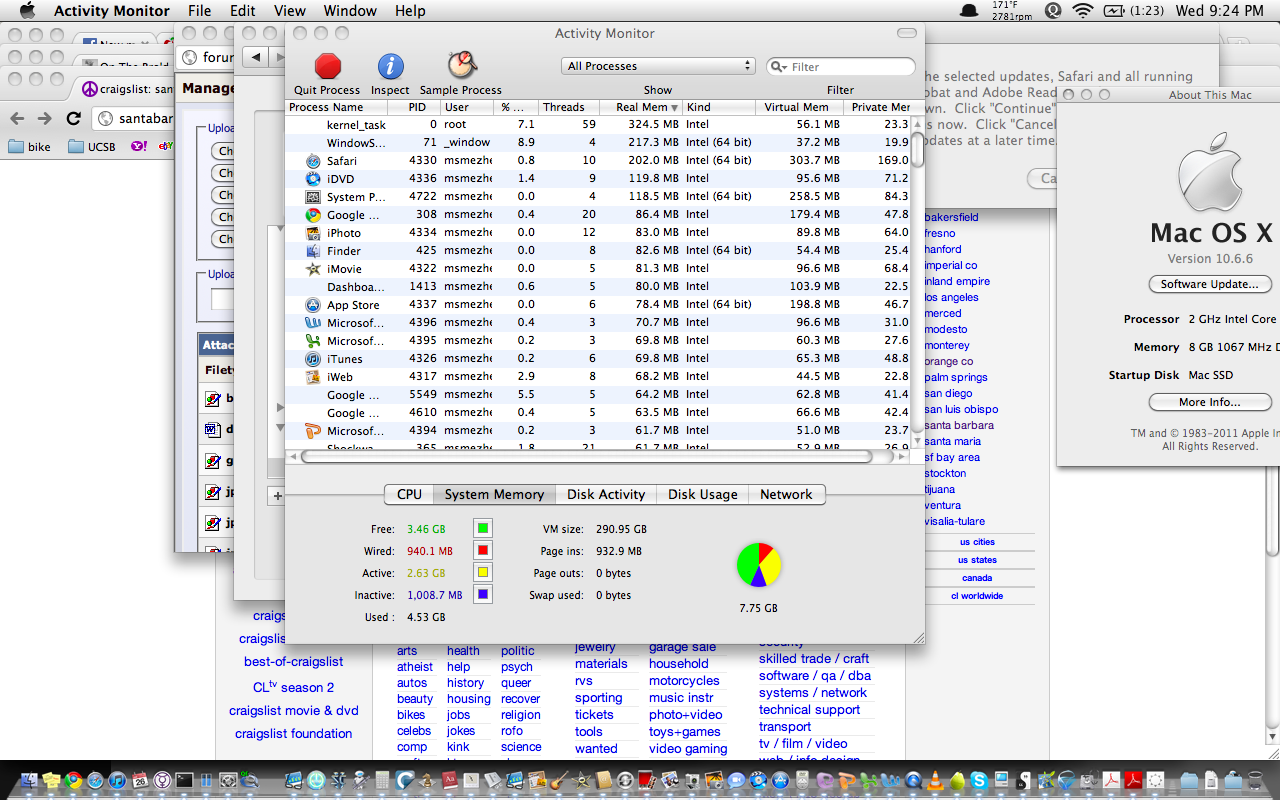The height and width of the screenshot is (800, 1280).
Task: Go back in the Chrome window
Action: click(x=16, y=118)
